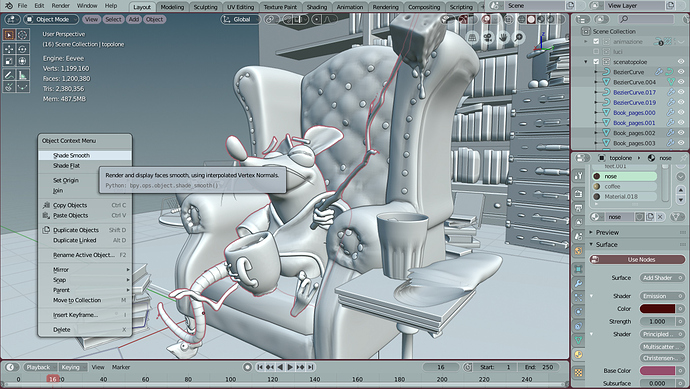Select the Select Box tool
Viewport: 690px width, 389px height.
(x=9, y=35)
